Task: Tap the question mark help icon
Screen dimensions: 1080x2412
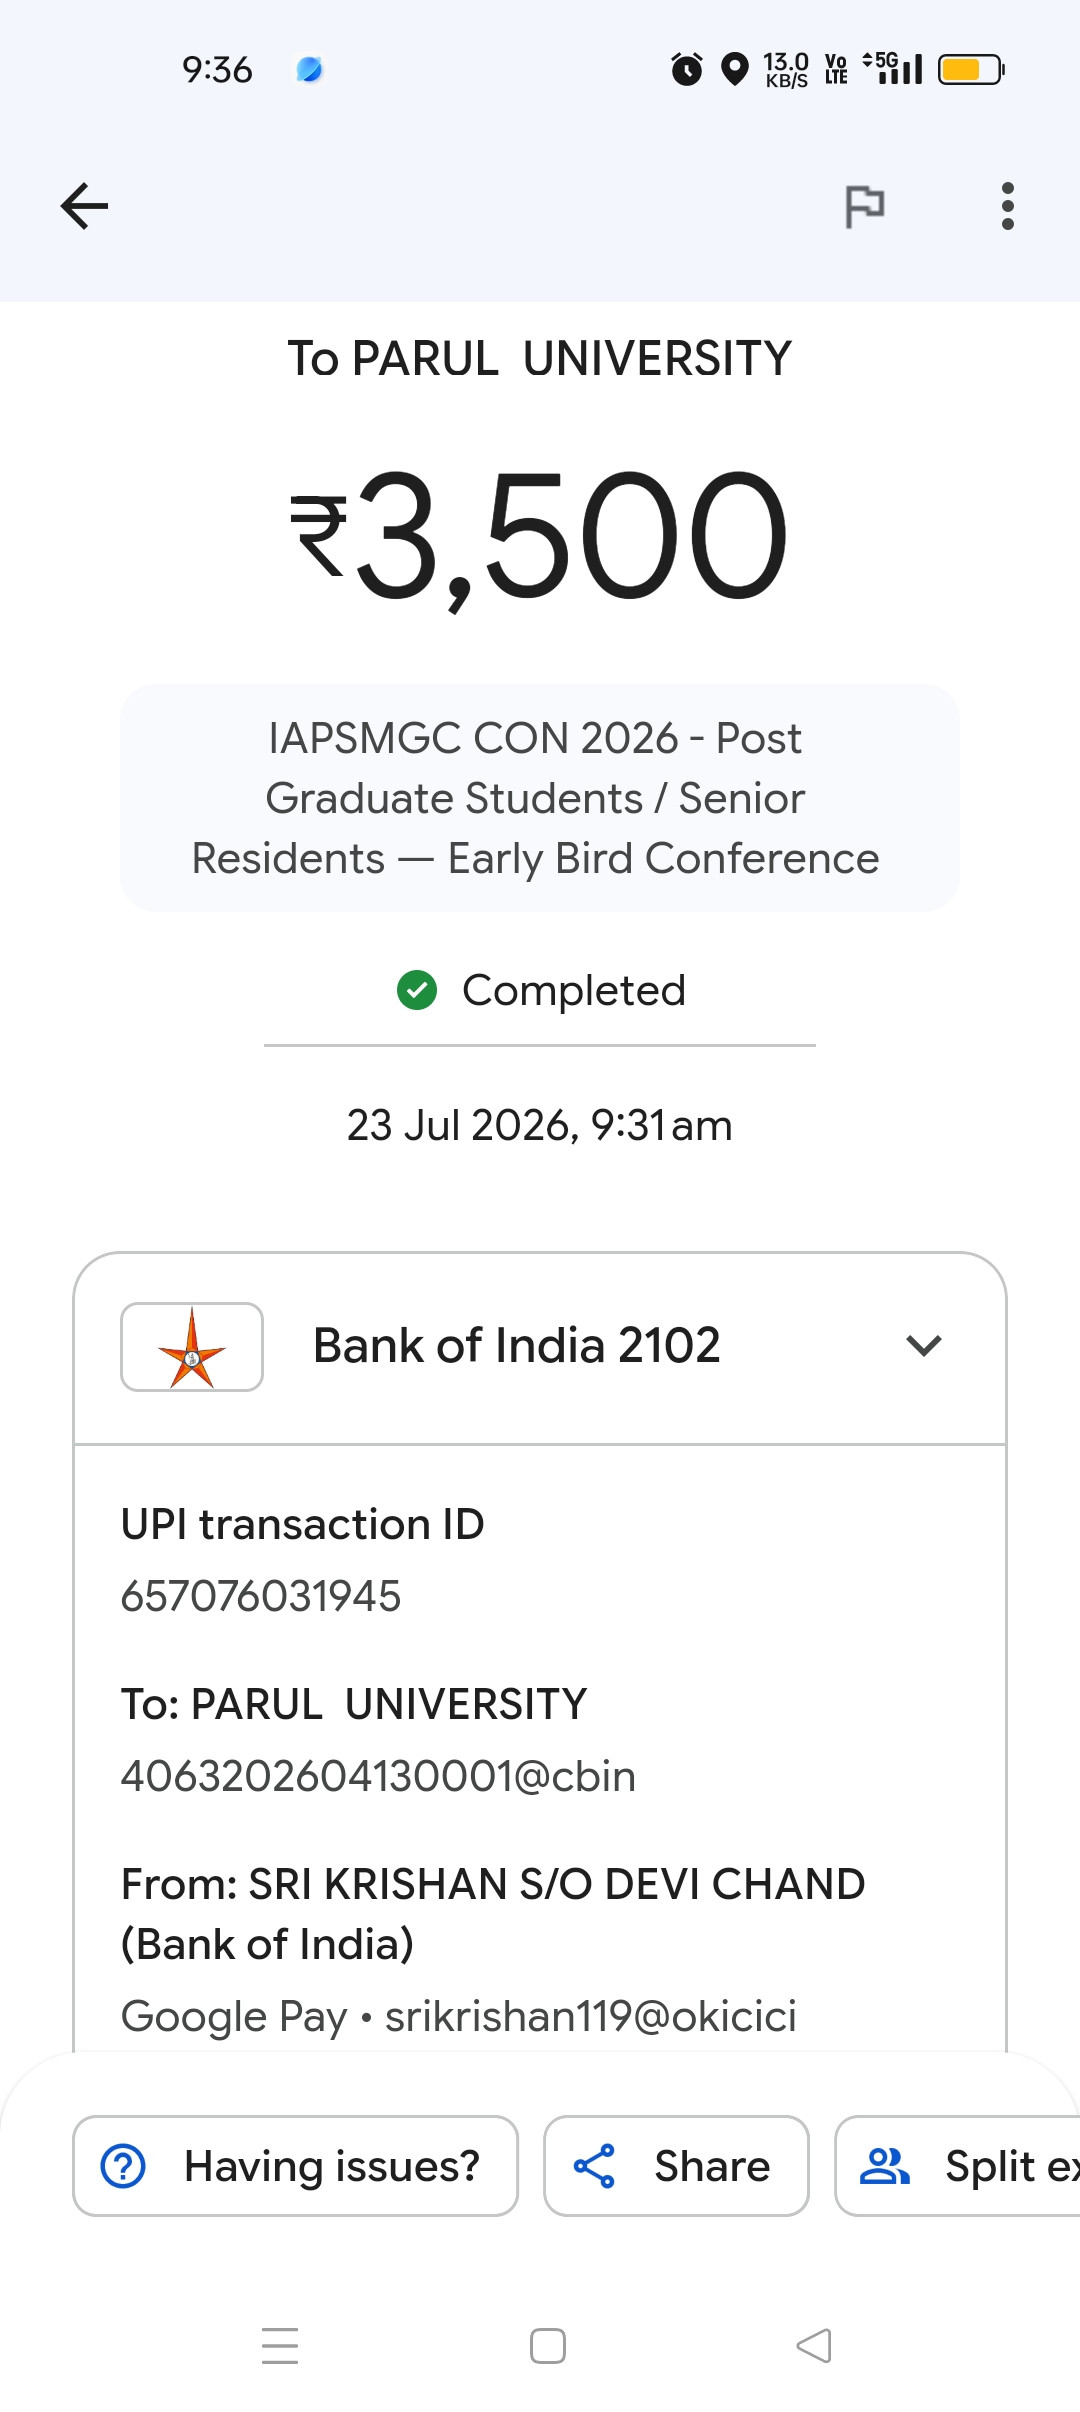Action: tap(124, 2167)
